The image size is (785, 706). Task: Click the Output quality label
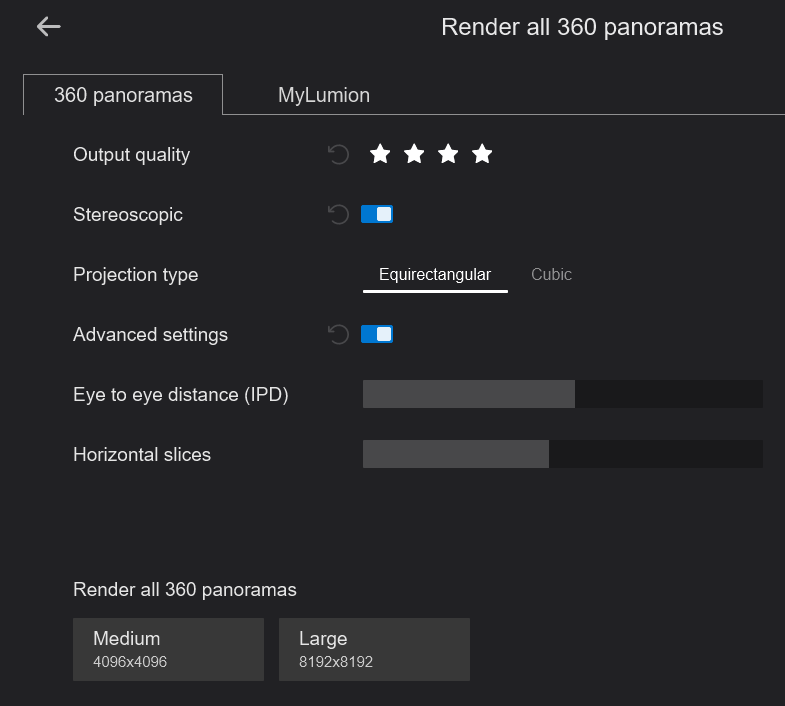click(131, 155)
